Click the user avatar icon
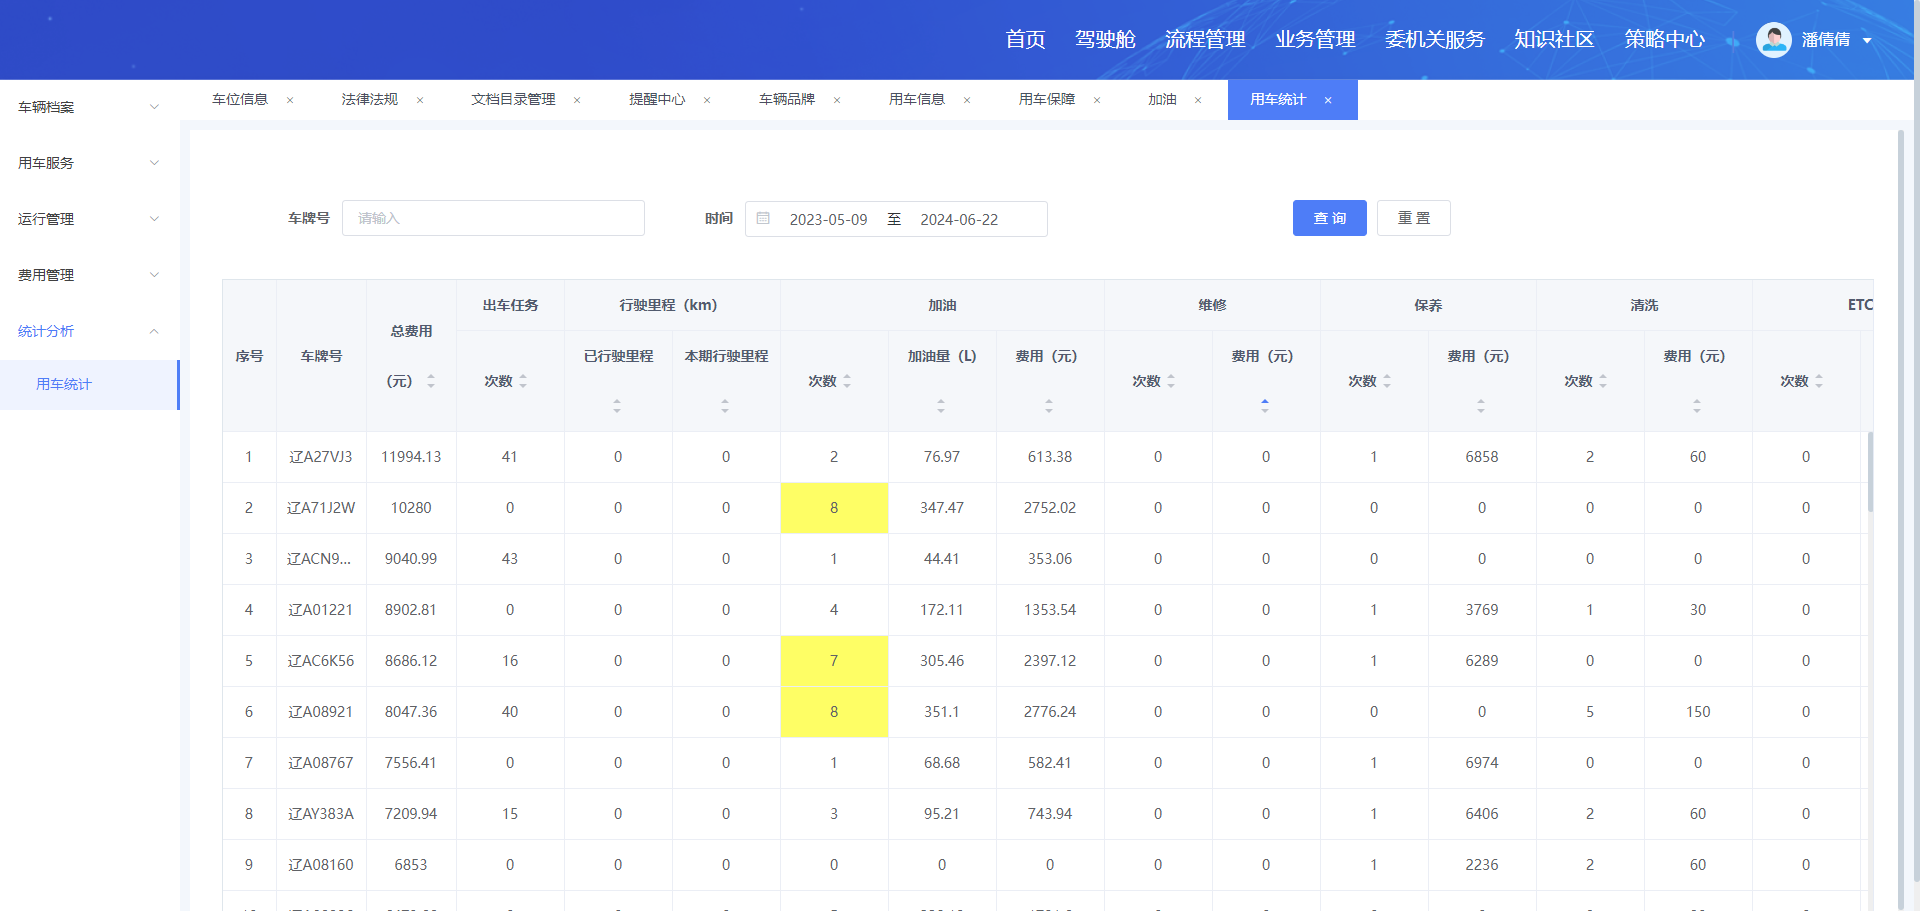1920x911 pixels. coord(1774,40)
